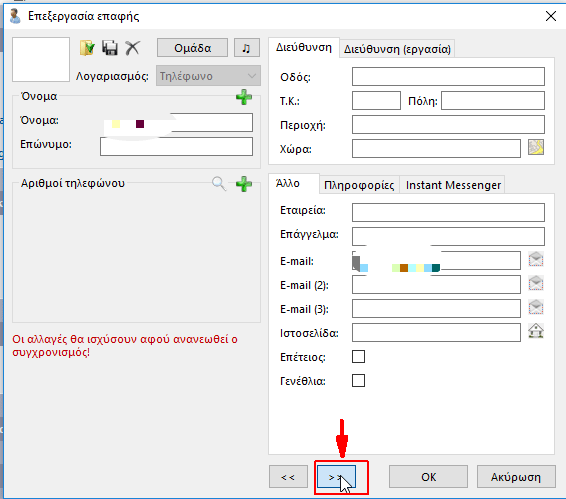The height and width of the screenshot is (499, 566).
Task: Switch to the Διεύθυνση (εργασία) tab
Action: click(x=397, y=49)
